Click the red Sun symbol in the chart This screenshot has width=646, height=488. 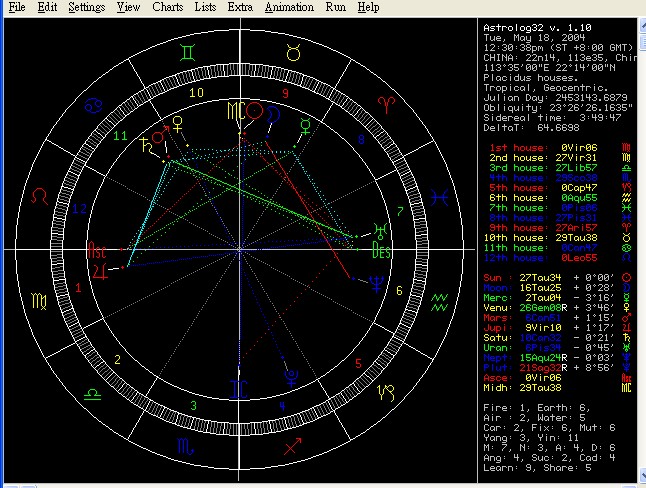click(x=255, y=109)
